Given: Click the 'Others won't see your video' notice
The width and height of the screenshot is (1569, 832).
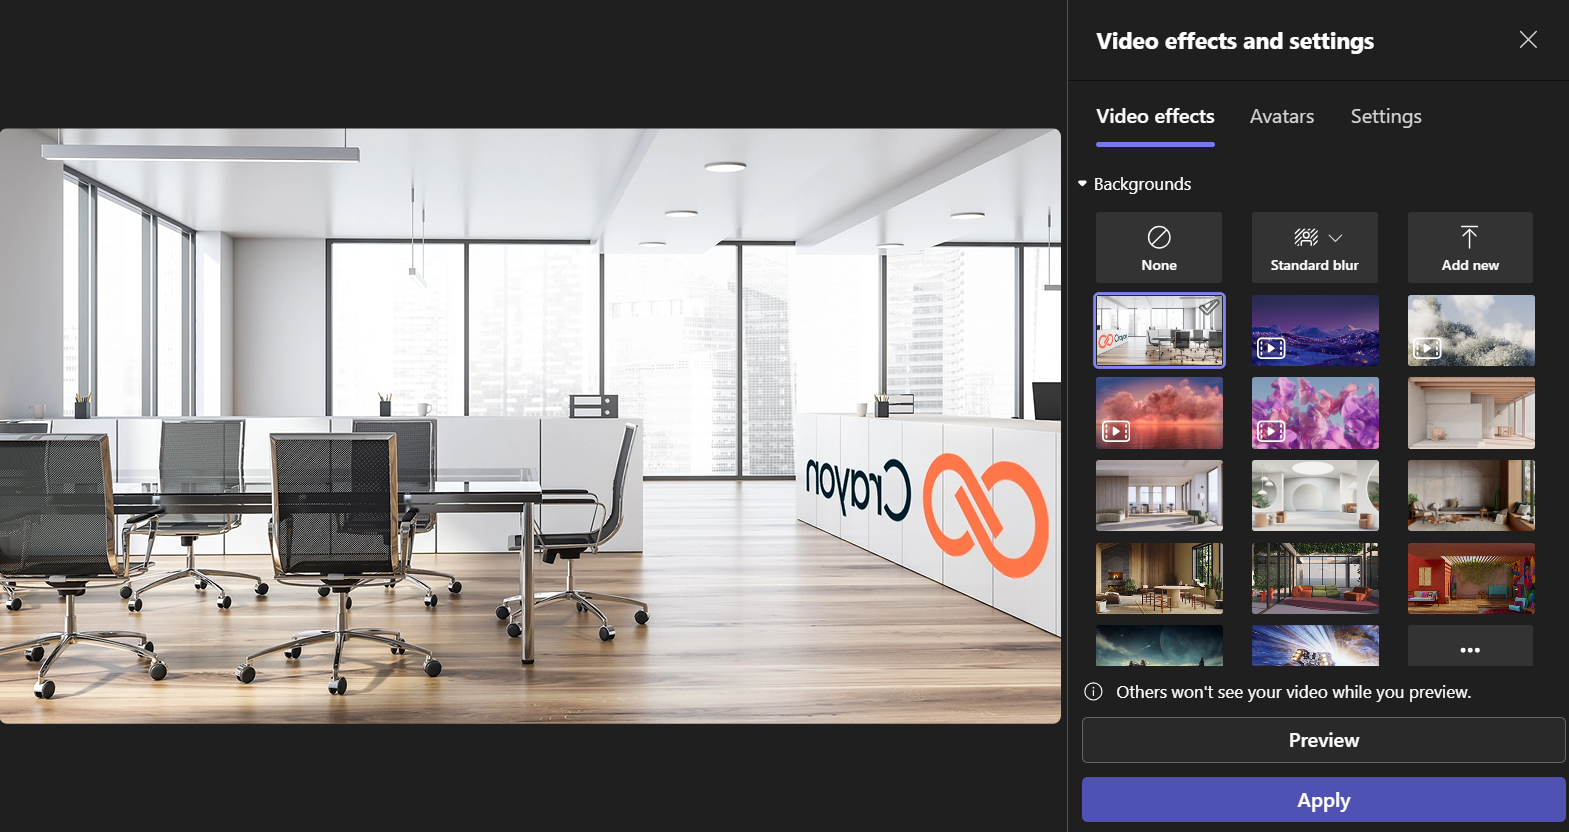Looking at the screenshot, I should coord(1293,692).
